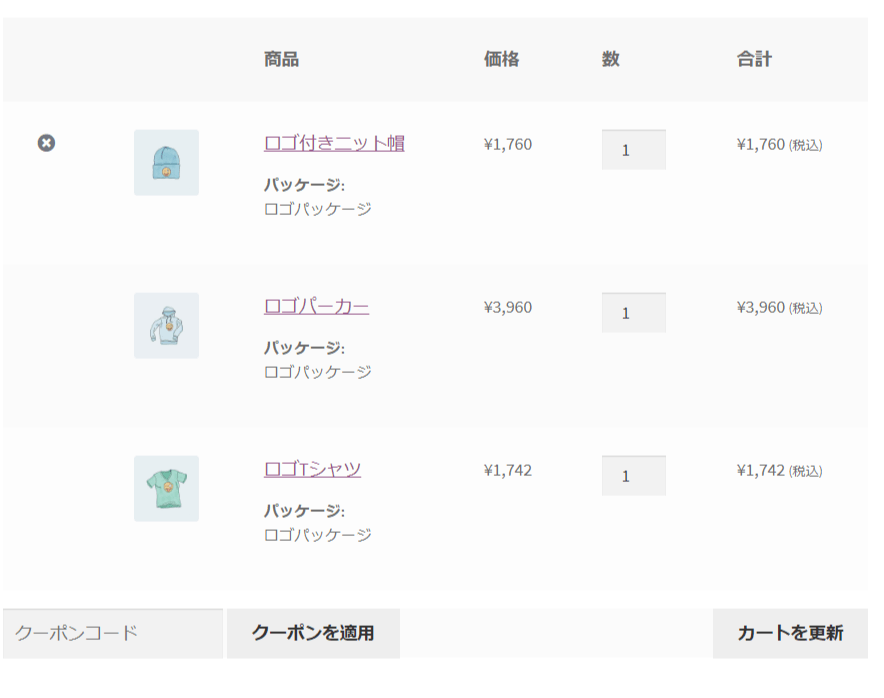Viewport: 884px width, 698px height.
Task: Click the ¥1,742 unit price of ロゴTシャツ
Action: point(507,470)
